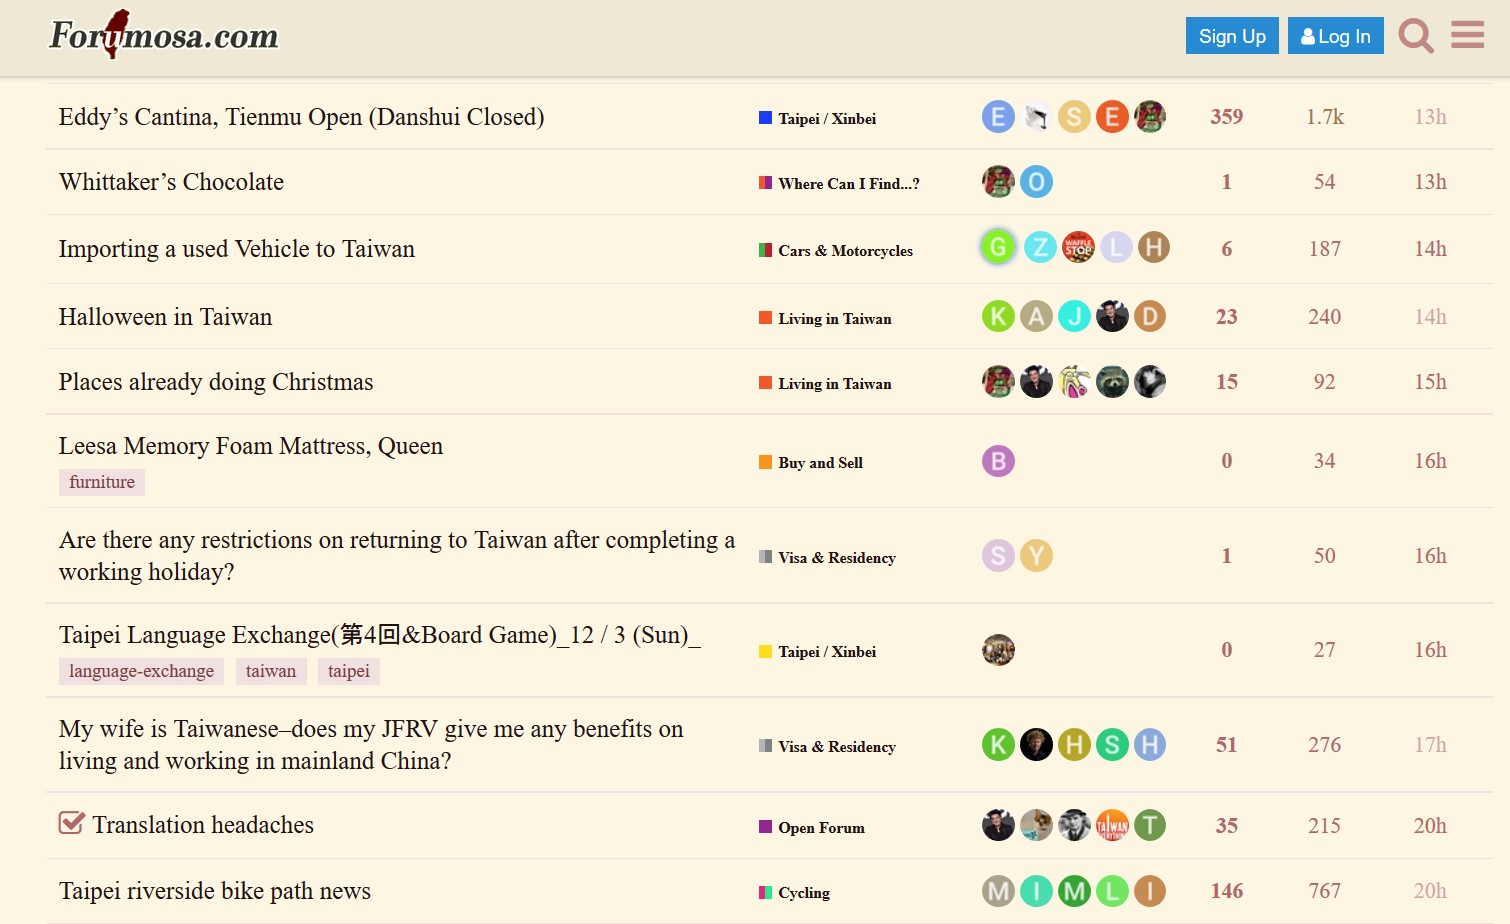Click raccoon avatar on Christmas row
Screen dimensions: 1510x924
(x=1112, y=382)
